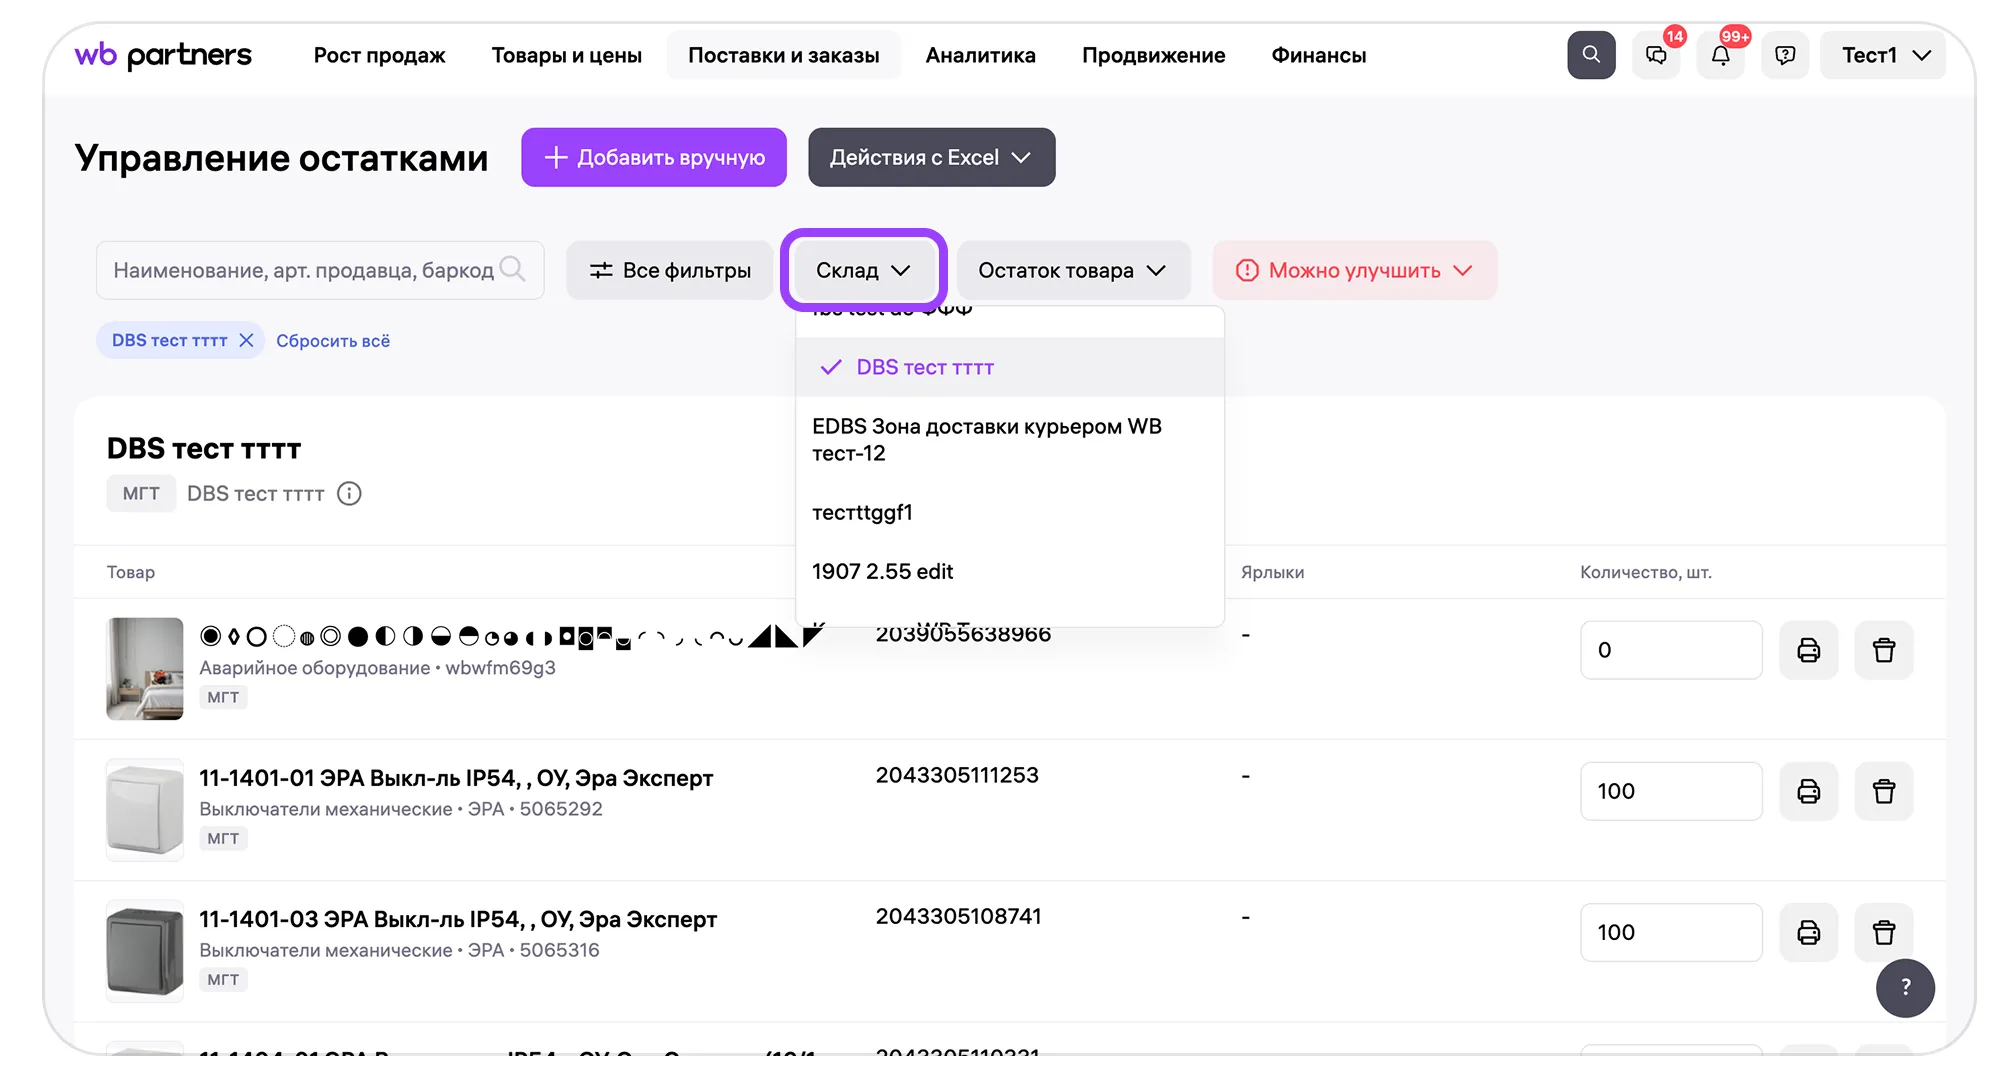Click info icon next to DBS тест тттт

(349, 494)
